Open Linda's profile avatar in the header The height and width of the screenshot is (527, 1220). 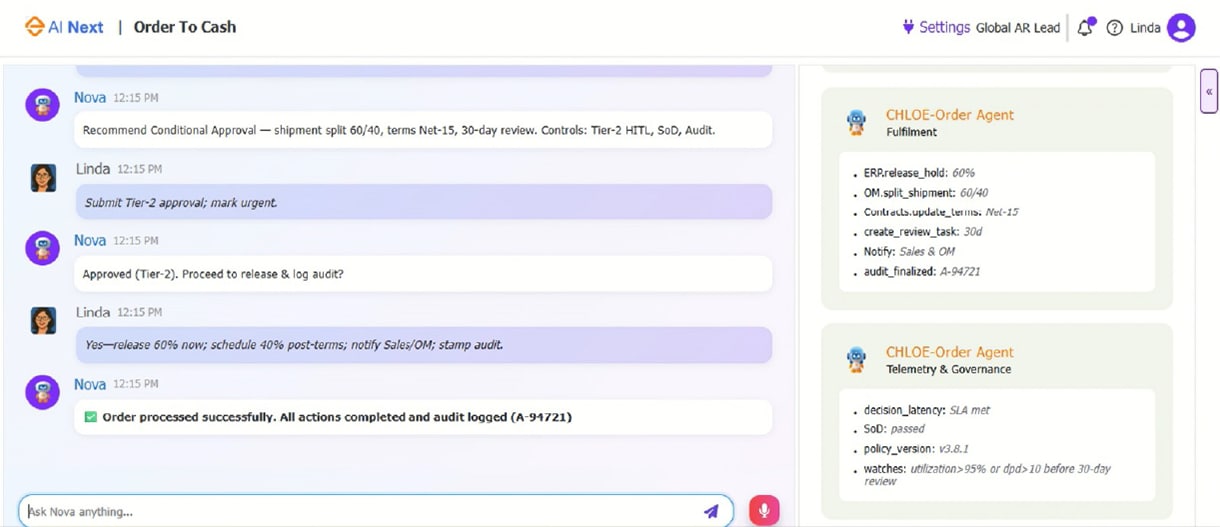click(x=1181, y=28)
